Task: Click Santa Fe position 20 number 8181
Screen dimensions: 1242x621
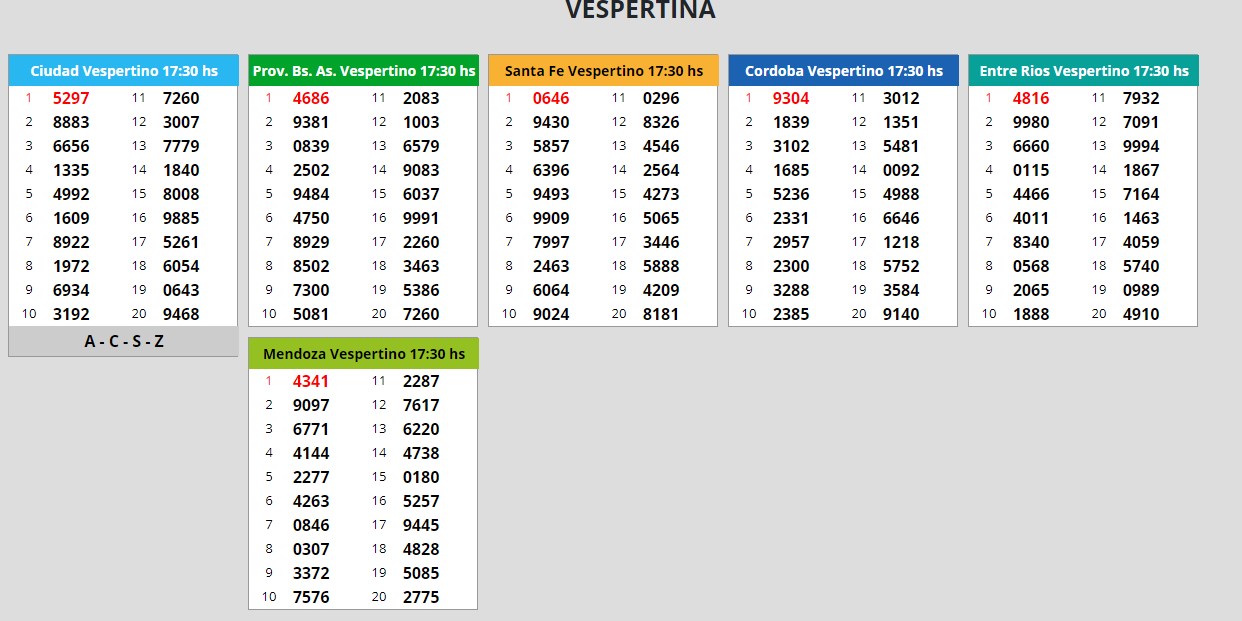Action: coord(661,314)
